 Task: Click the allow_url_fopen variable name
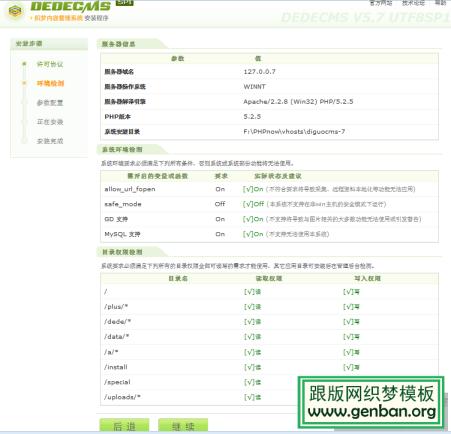130,189
